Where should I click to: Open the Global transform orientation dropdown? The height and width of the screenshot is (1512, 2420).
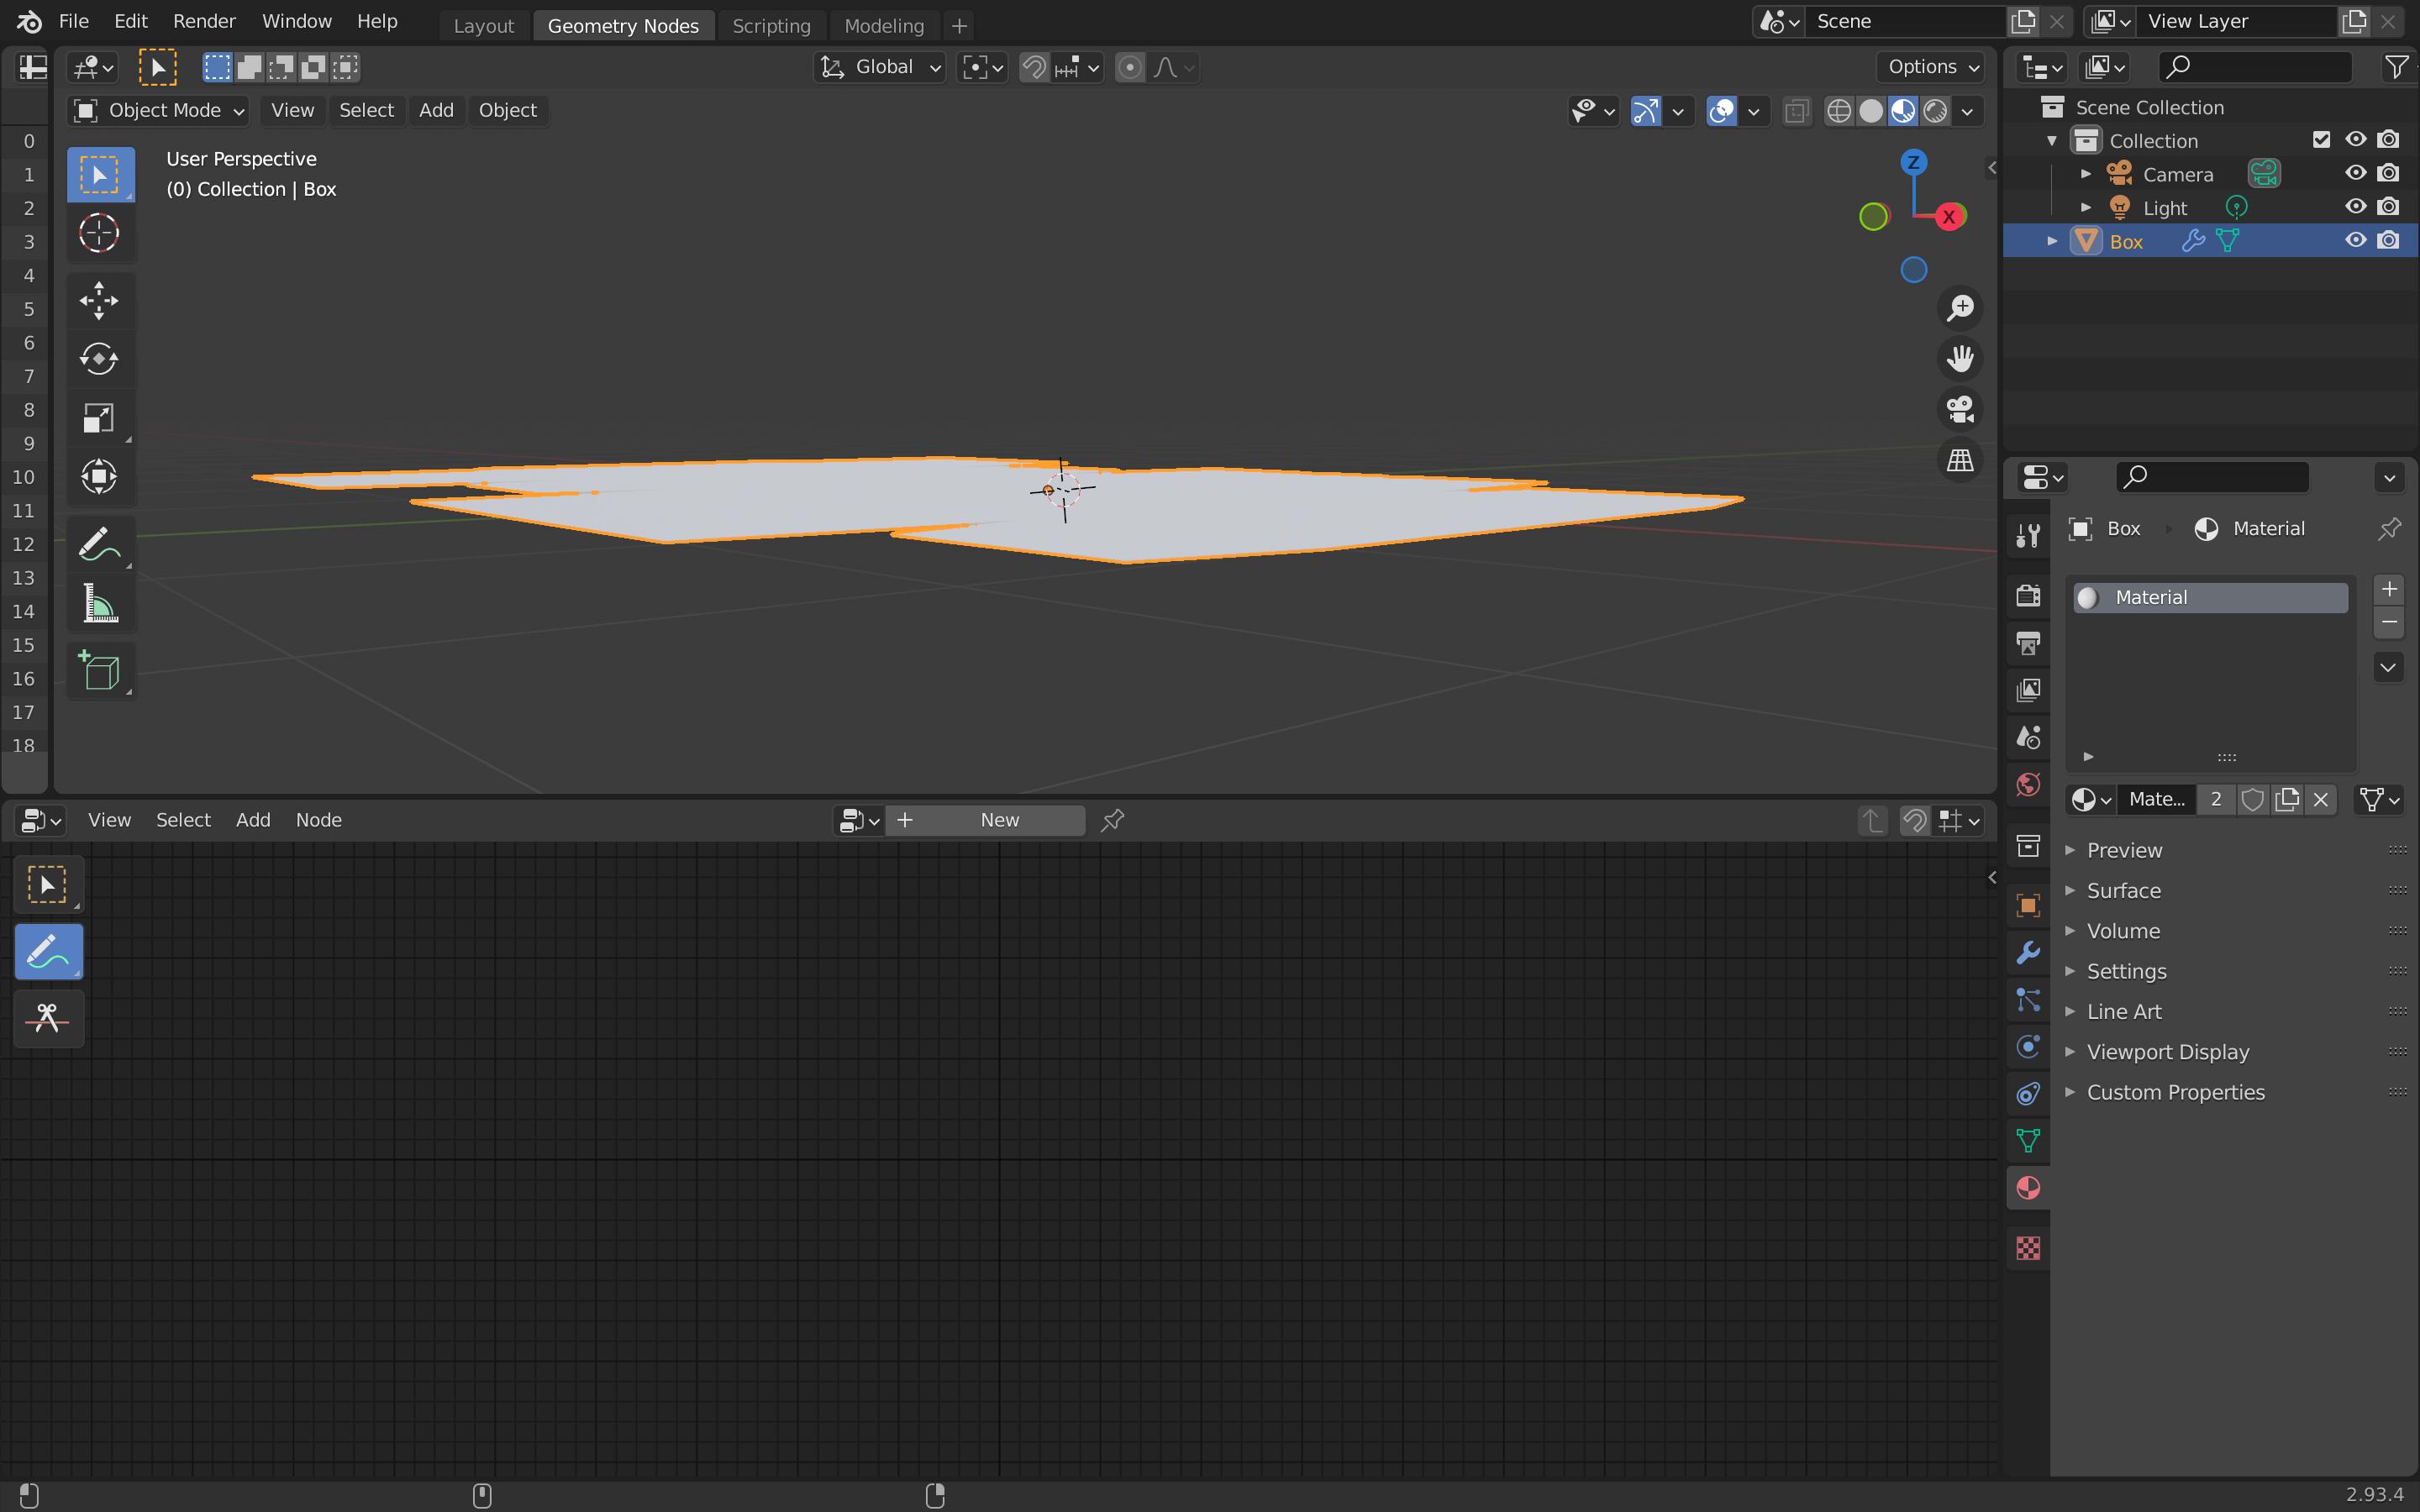click(x=880, y=67)
